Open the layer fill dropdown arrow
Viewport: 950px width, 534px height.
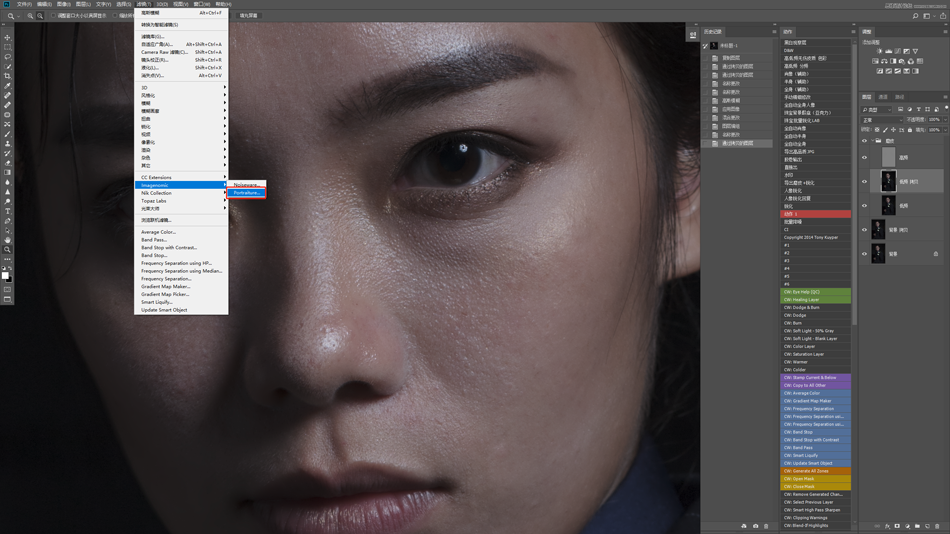point(946,130)
